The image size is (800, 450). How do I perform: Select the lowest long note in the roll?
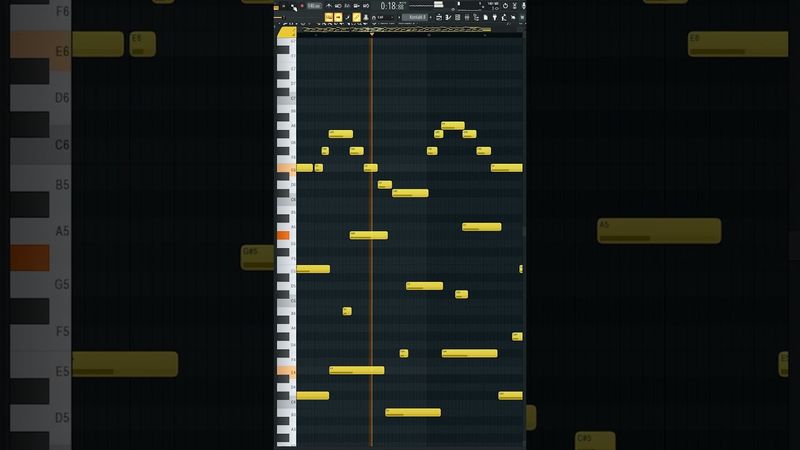[413, 412]
